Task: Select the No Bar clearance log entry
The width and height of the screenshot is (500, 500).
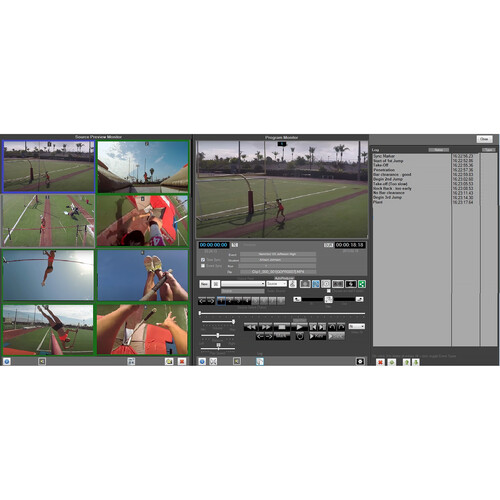Action: click(x=389, y=193)
